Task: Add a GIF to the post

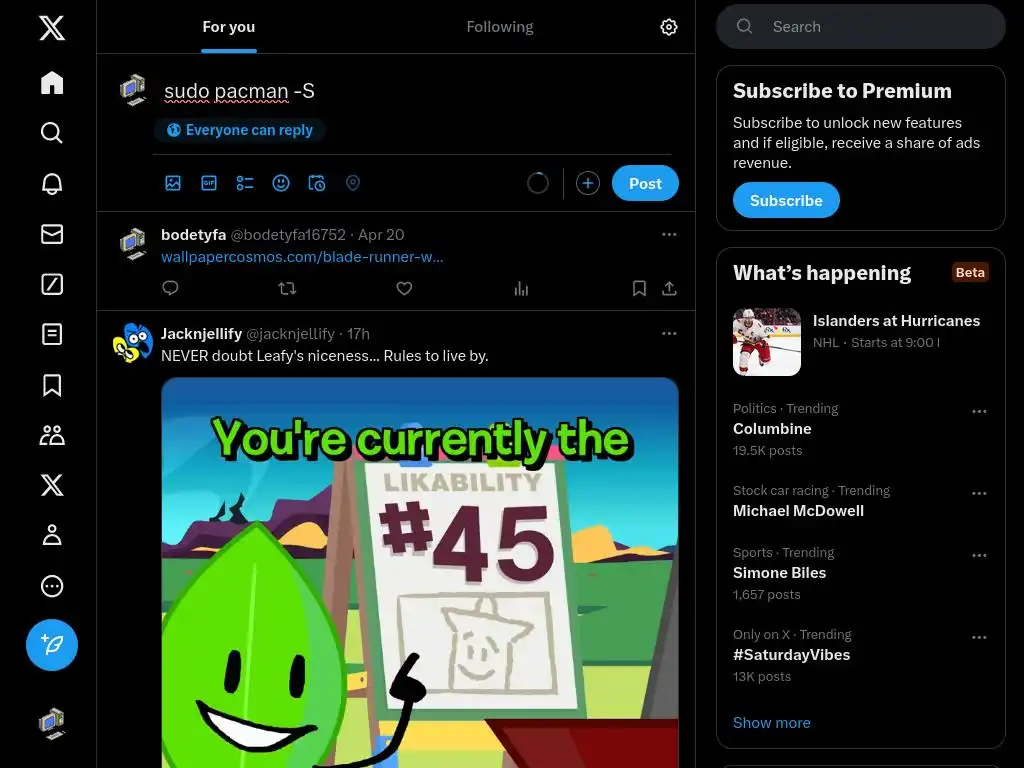Action: (209, 183)
